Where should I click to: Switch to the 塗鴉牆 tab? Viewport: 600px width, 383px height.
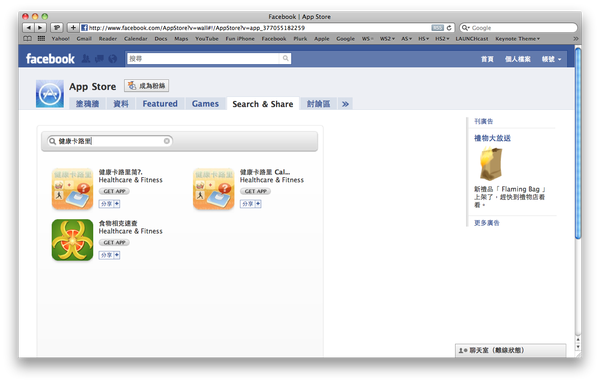pos(87,104)
